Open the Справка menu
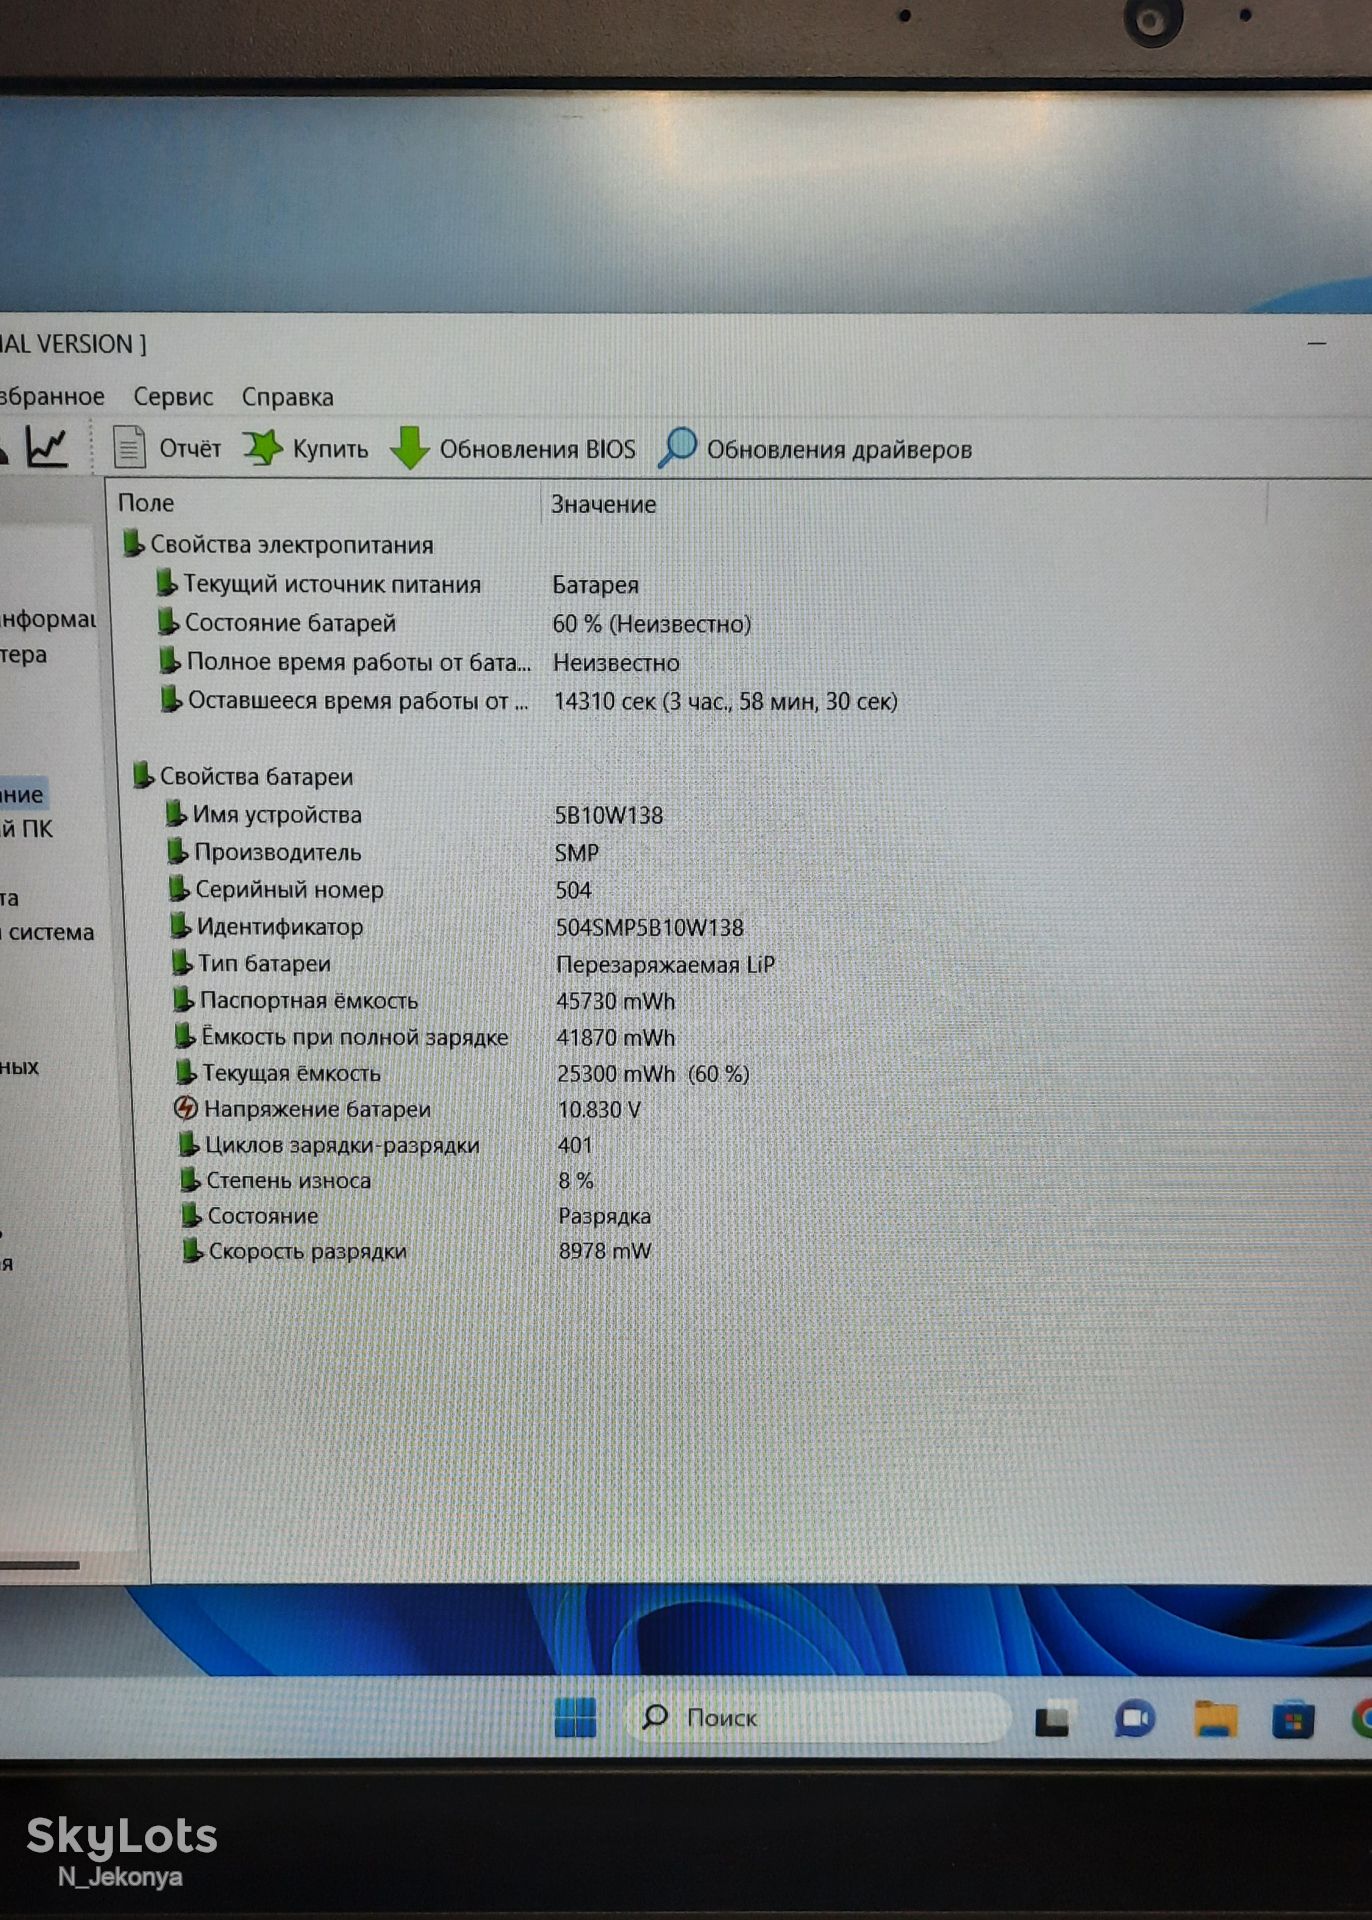 (287, 397)
